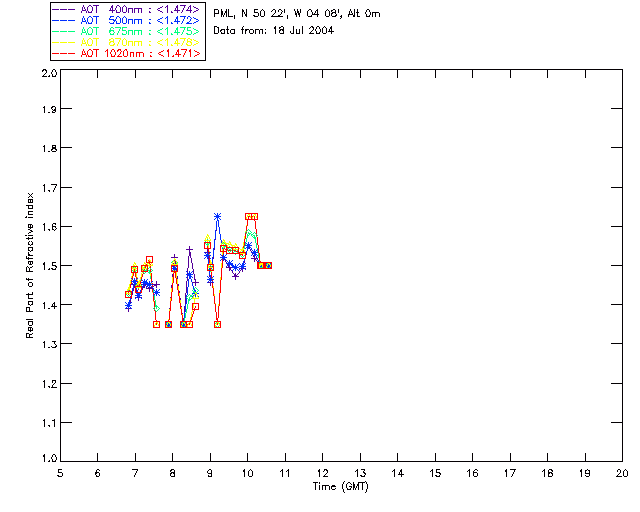640x512 pixels.
Task: Click the y-axis tick label 1.0
Action: click(x=49, y=459)
